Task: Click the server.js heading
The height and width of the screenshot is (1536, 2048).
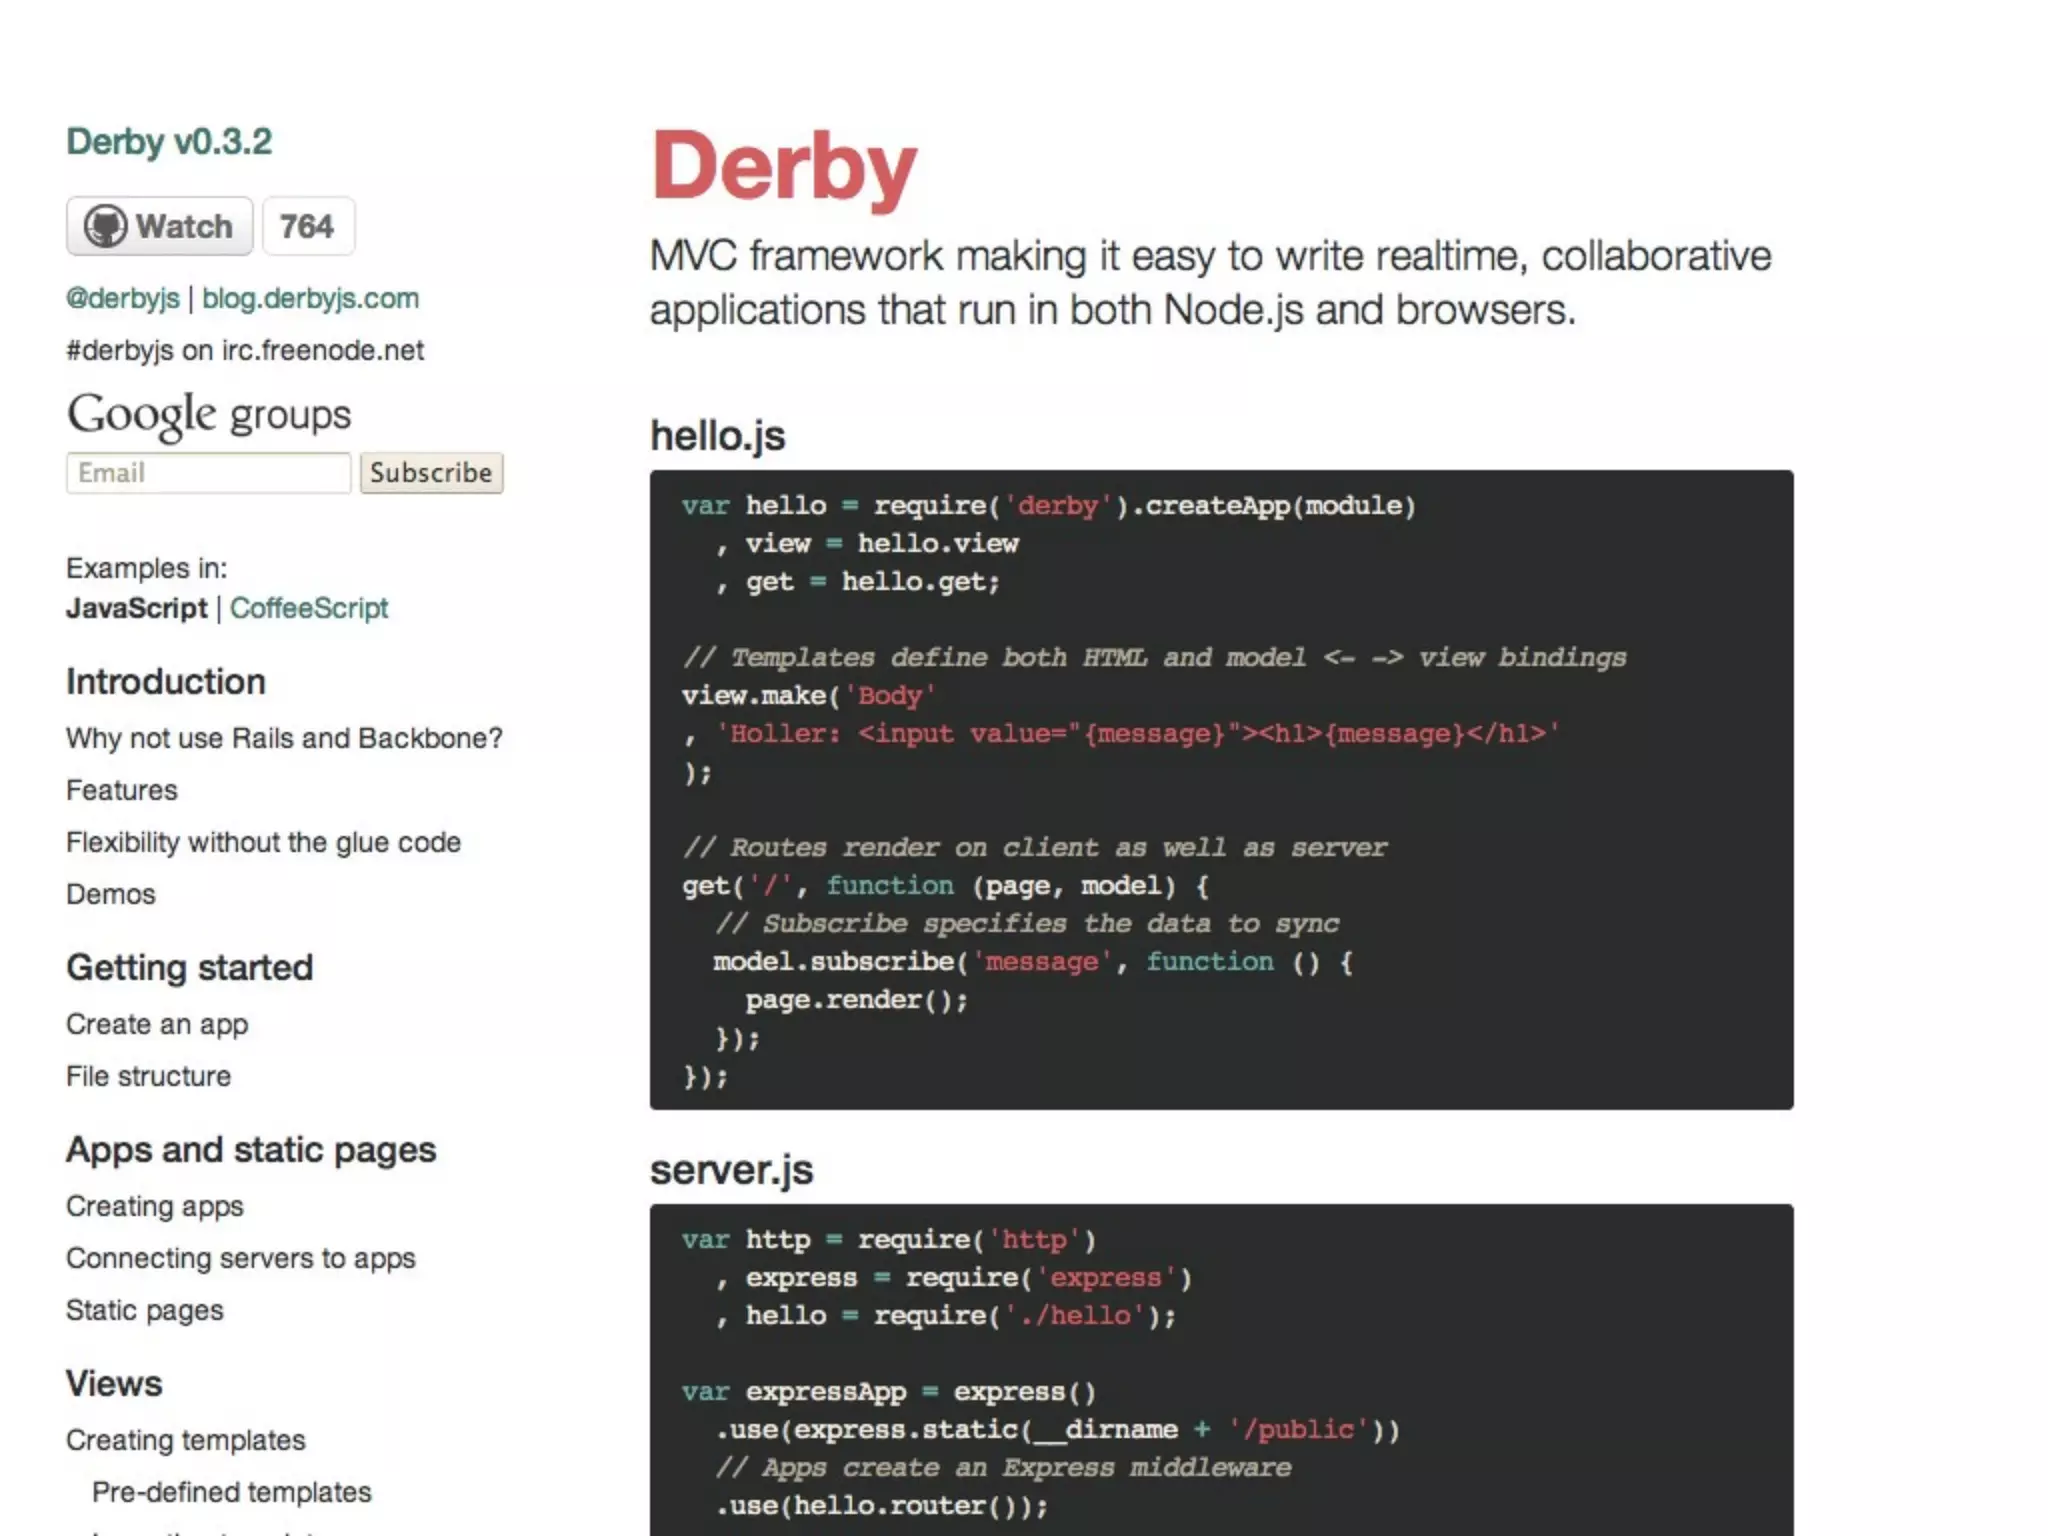Action: (x=732, y=1170)
